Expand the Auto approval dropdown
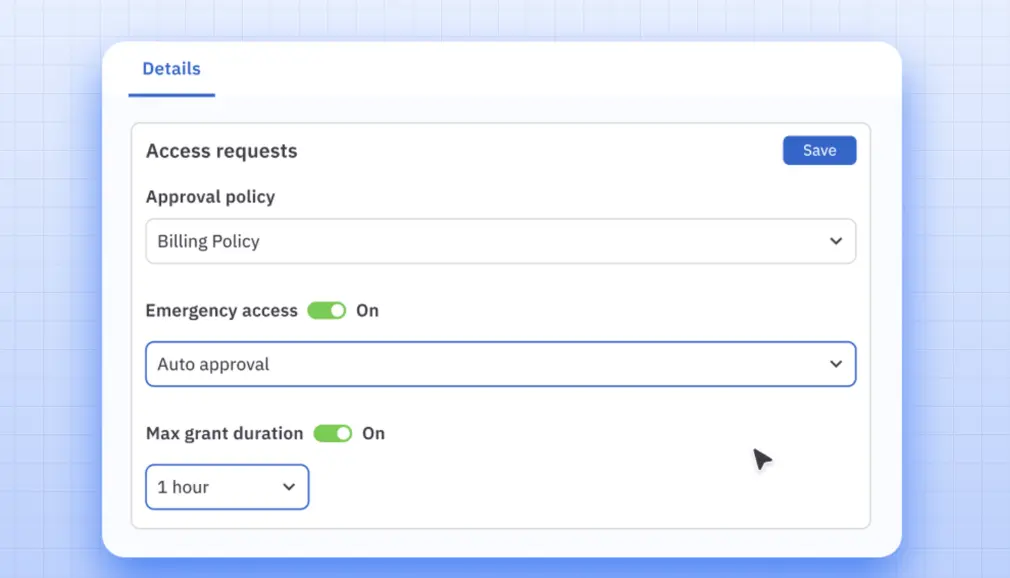The width and height of the screenshot is (1010, 578). pyautogui.click(x=500, y=364)
